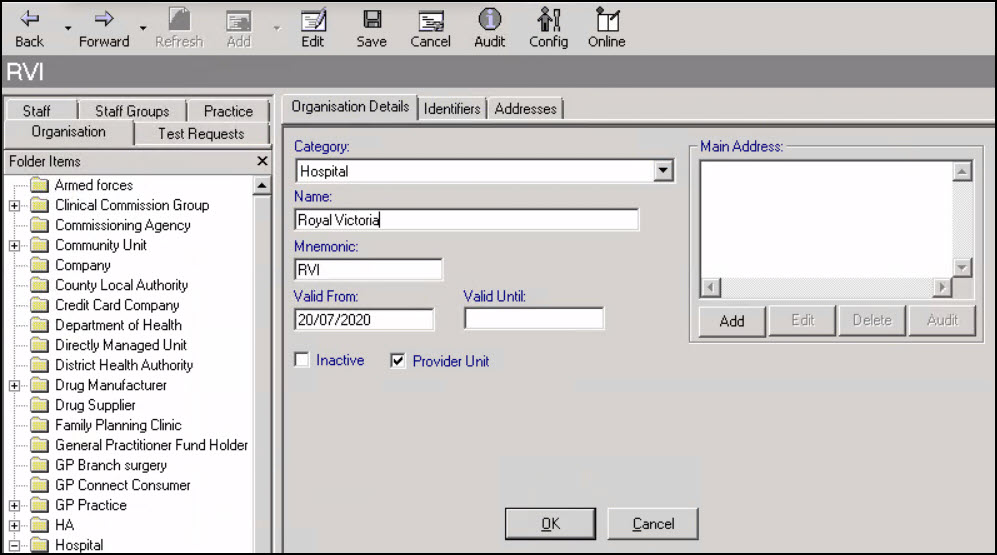
Task: Switch to the Identifiers tab
Action: [x=452, y=108]
